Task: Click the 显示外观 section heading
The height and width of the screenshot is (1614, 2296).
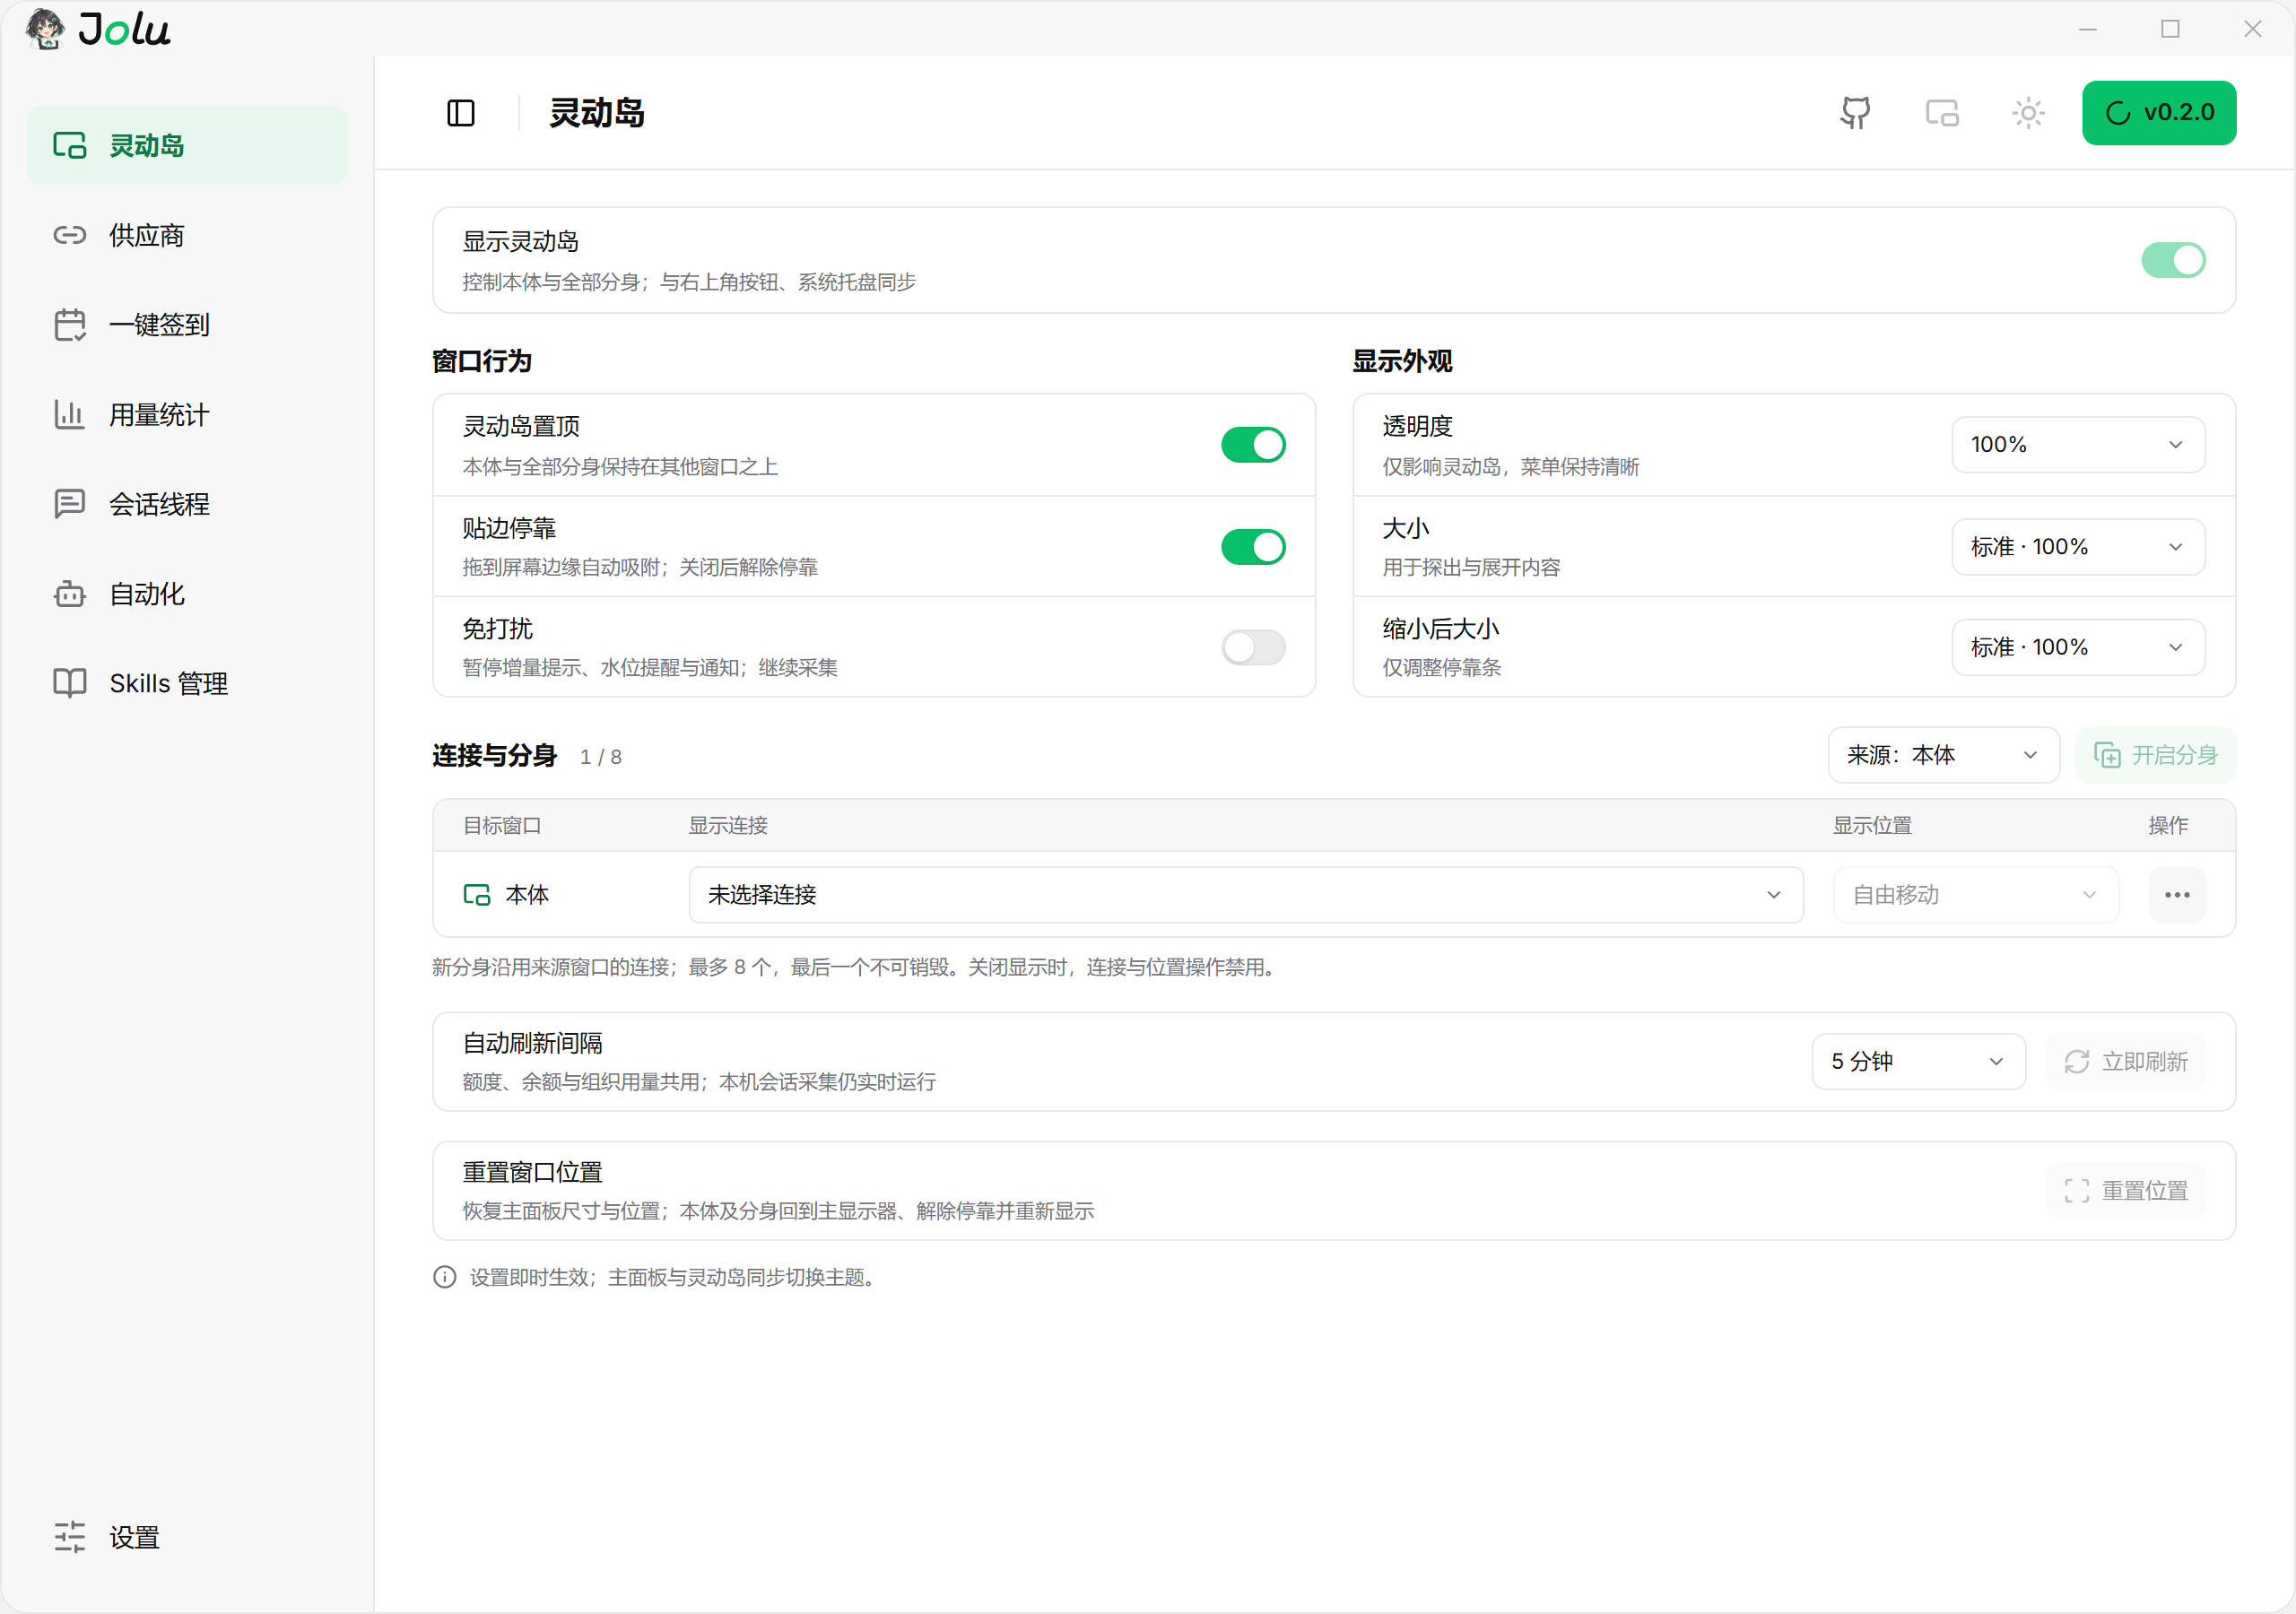Action: pyautogui.click(x=1402, y=361)
